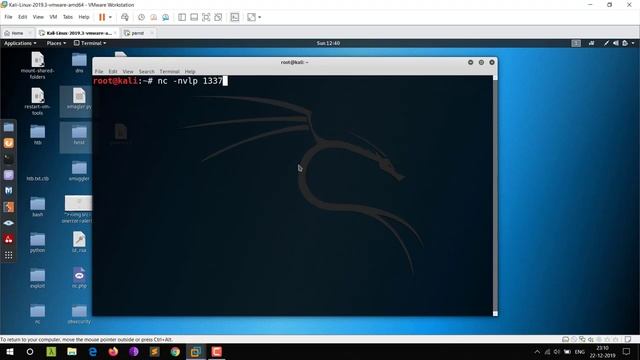Open the VMware console view icon
The height and width of the screenshot is (360, 640).
point(235,17)
